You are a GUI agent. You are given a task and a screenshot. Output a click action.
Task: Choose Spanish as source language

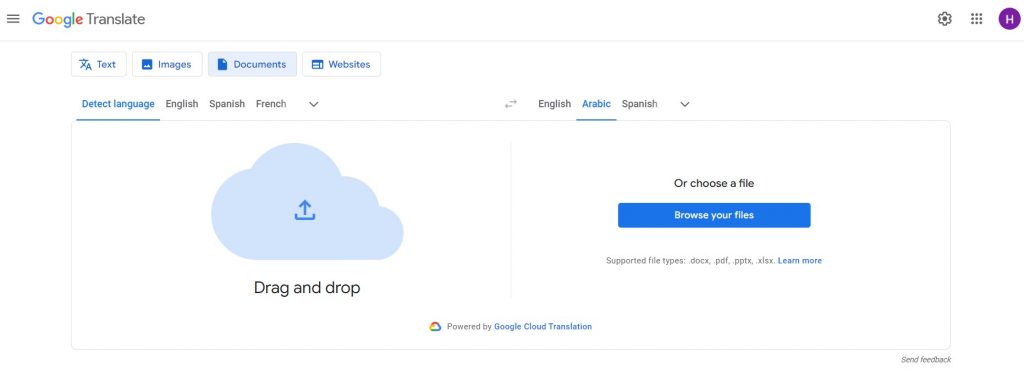[227, 104]
